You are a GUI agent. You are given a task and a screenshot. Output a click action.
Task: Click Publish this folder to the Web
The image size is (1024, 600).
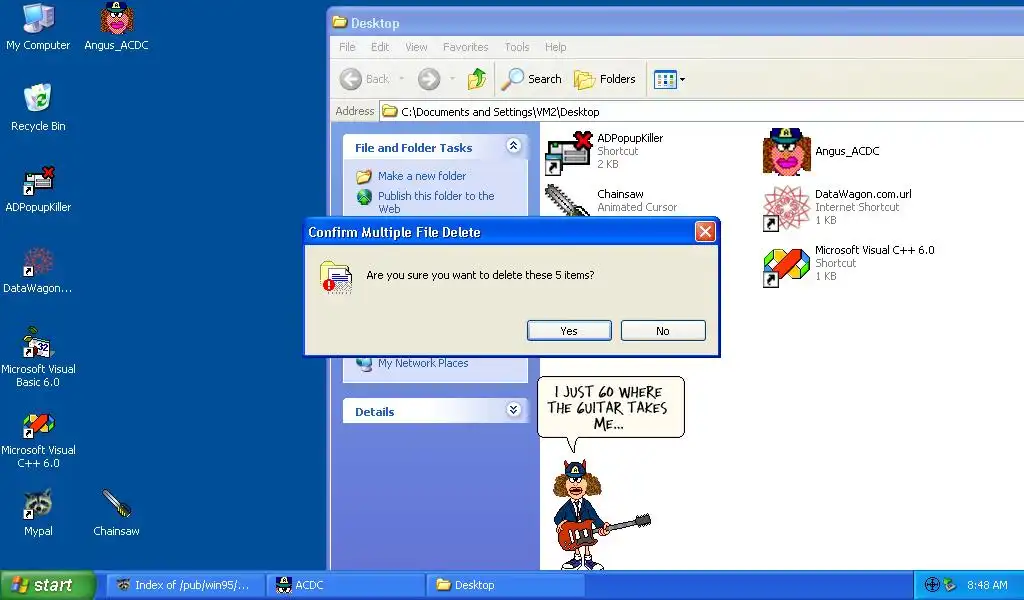click(436, 202)
